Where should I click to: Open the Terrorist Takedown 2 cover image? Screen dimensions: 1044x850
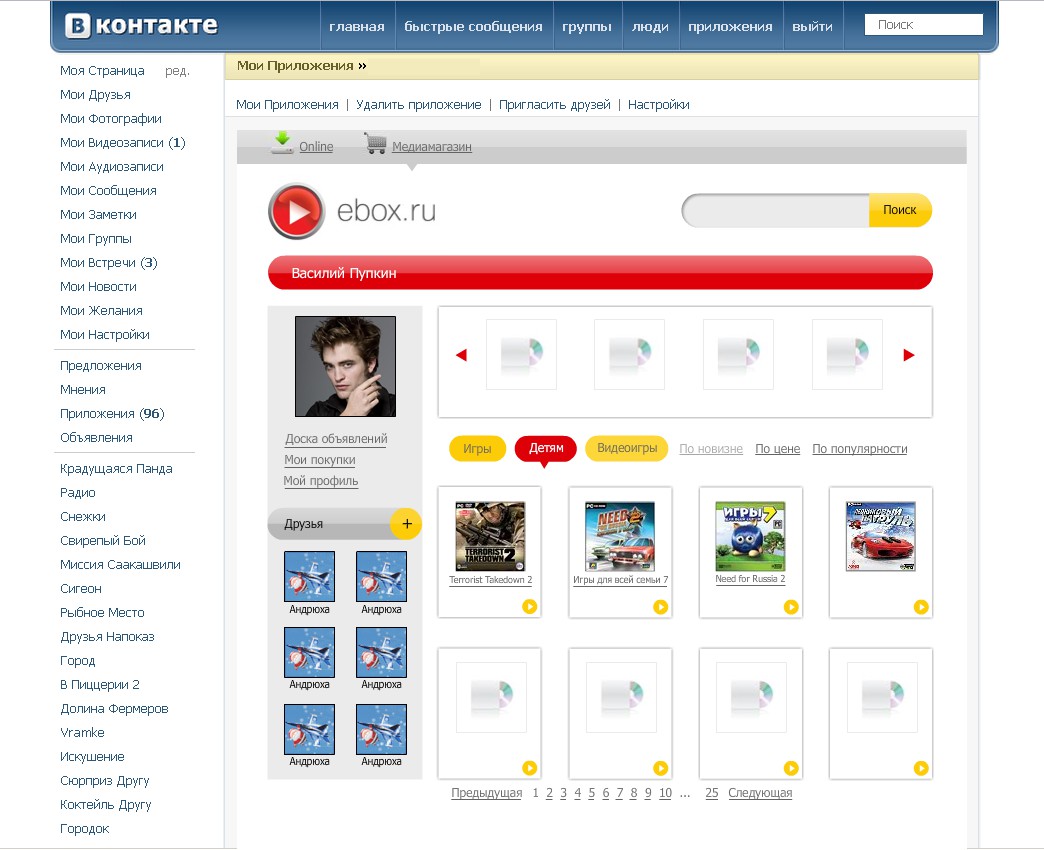[x=490, y=536]
